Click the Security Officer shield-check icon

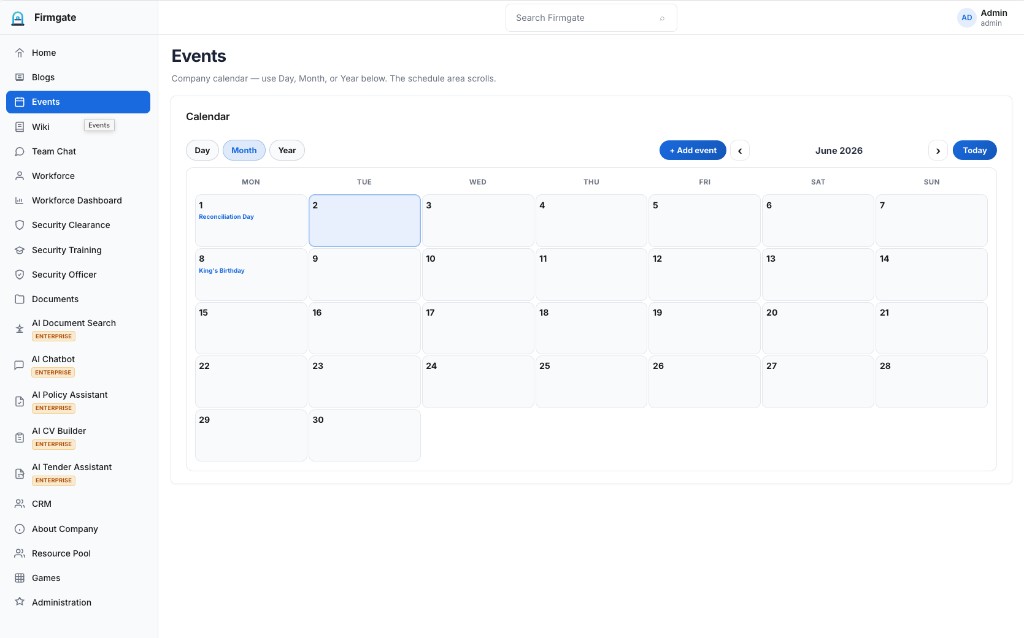click(20, 275)
